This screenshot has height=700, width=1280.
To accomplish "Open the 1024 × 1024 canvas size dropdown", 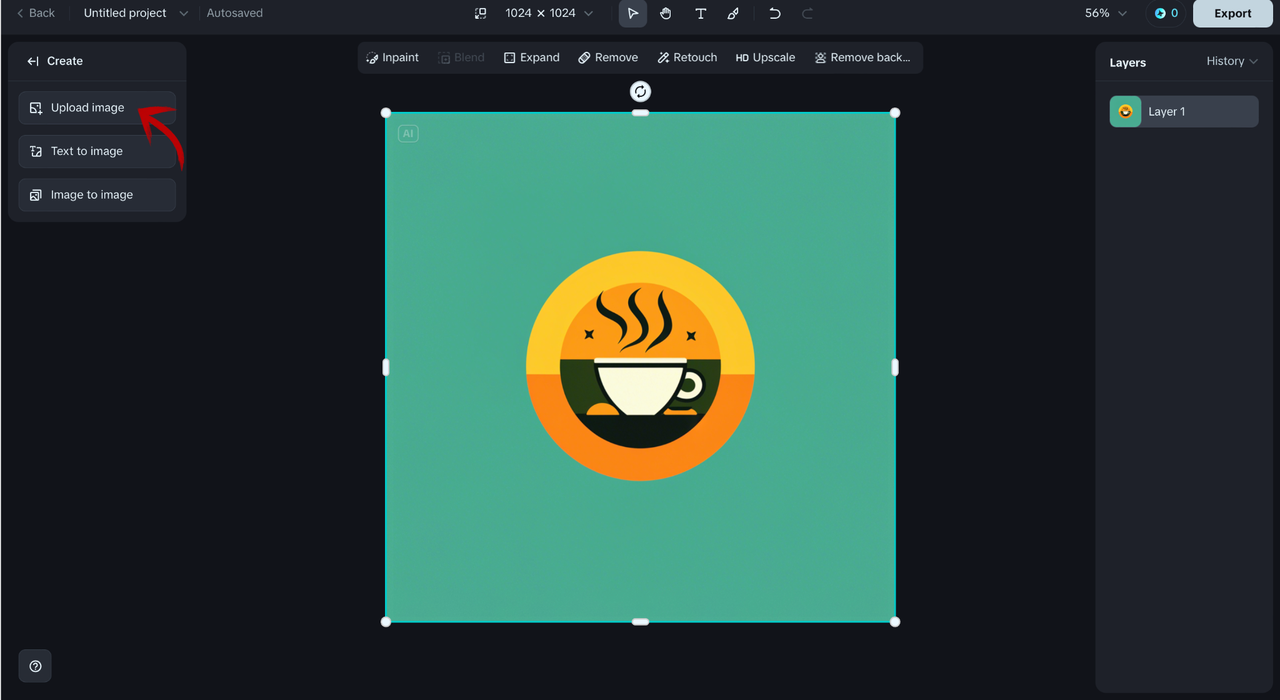I will pyautogui.click(x=549, y=13).
